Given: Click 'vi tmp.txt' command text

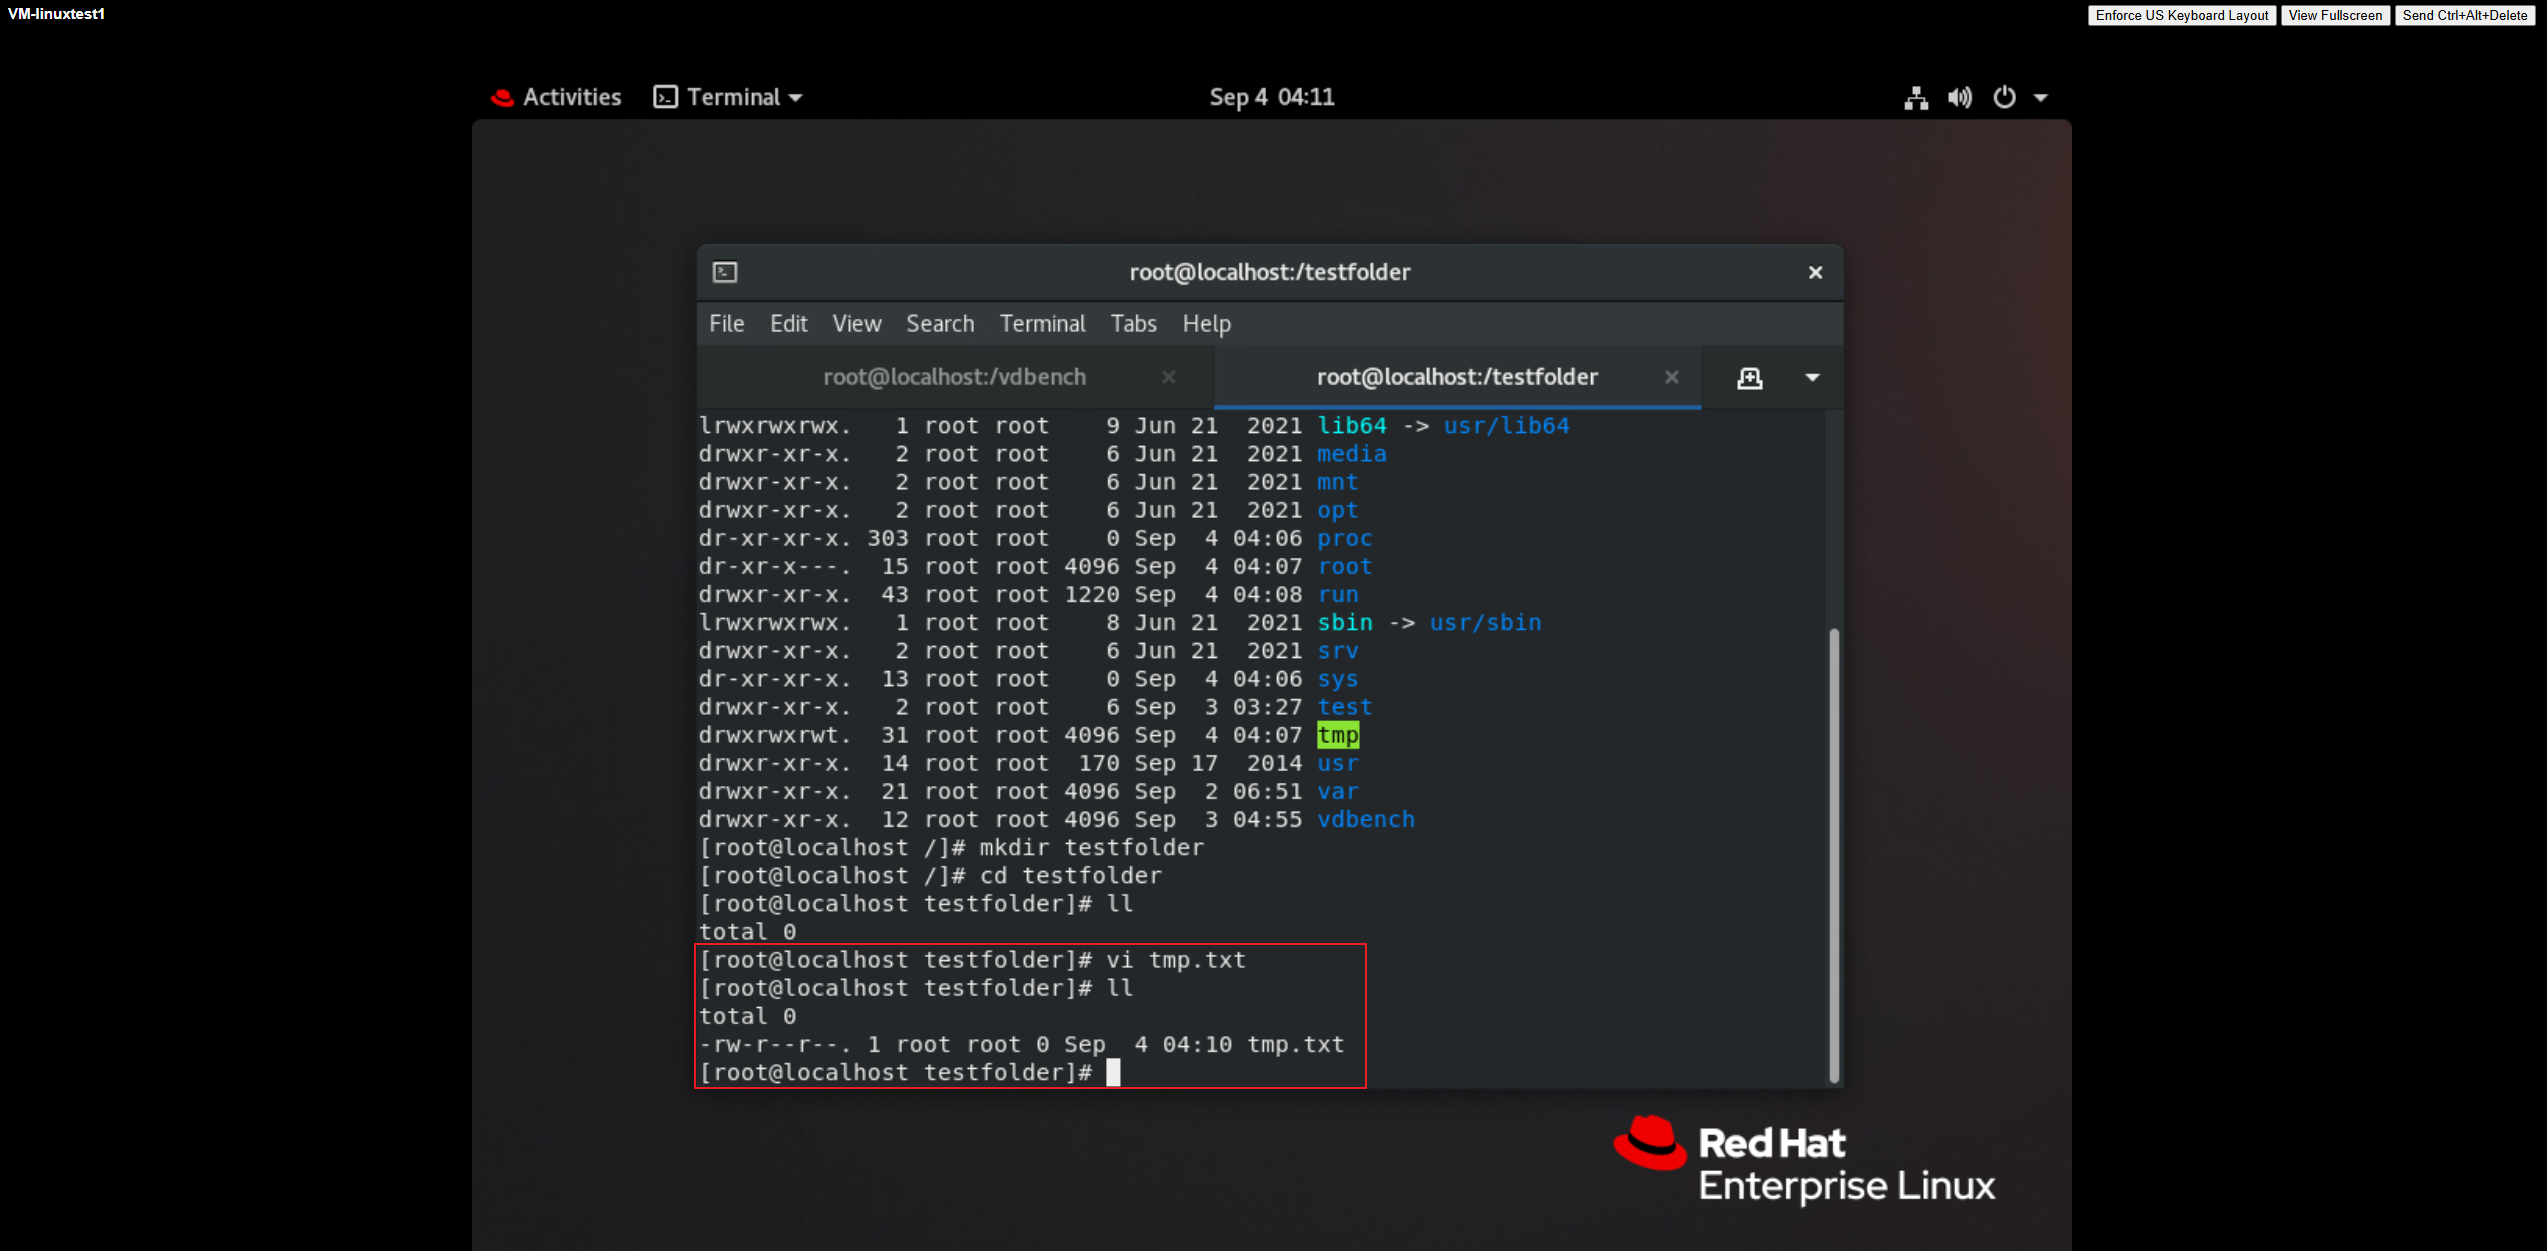Looking at the screenshot, I should (1175, 960).
